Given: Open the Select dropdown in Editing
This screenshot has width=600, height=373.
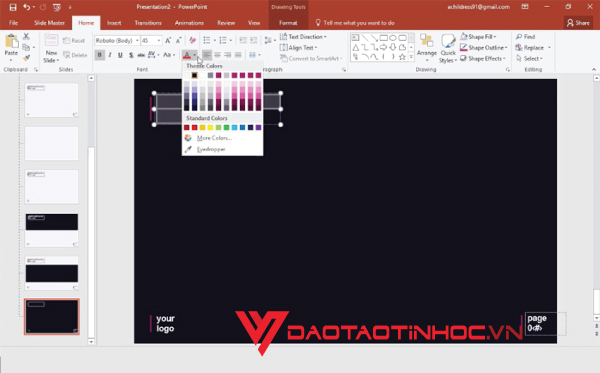Looking at the screenshot, I should tap(529, 59).
